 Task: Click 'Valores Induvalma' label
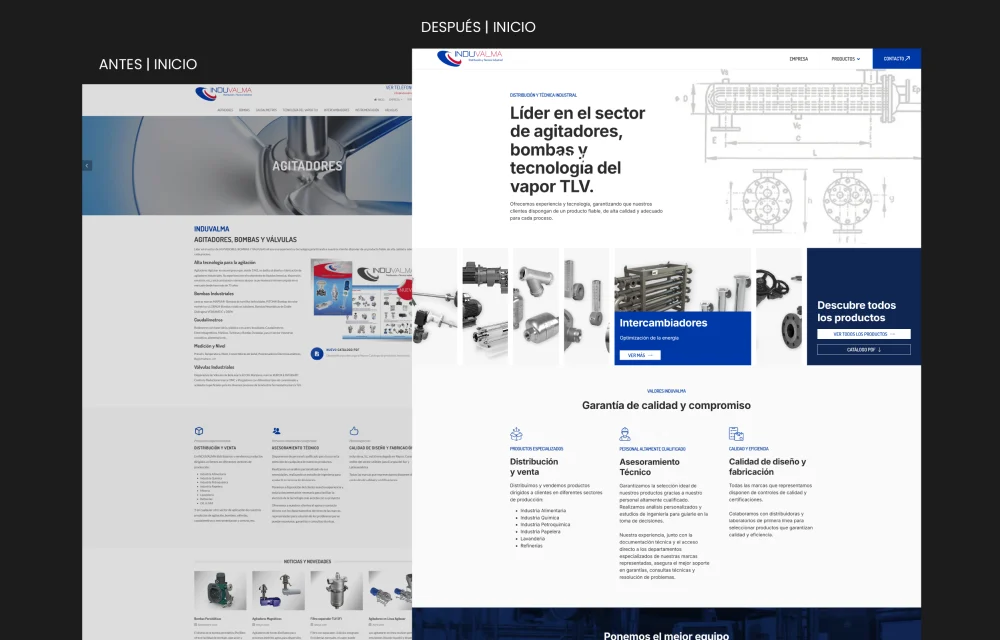666,391
